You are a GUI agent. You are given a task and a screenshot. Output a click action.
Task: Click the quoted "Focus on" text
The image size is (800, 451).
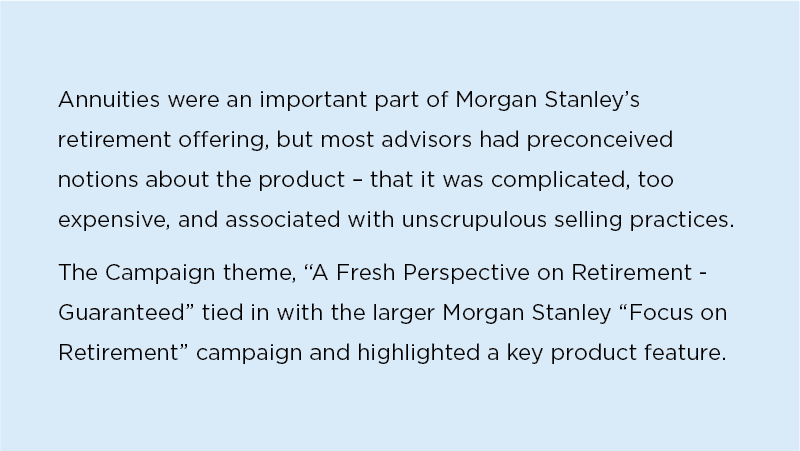coord(673,312)
